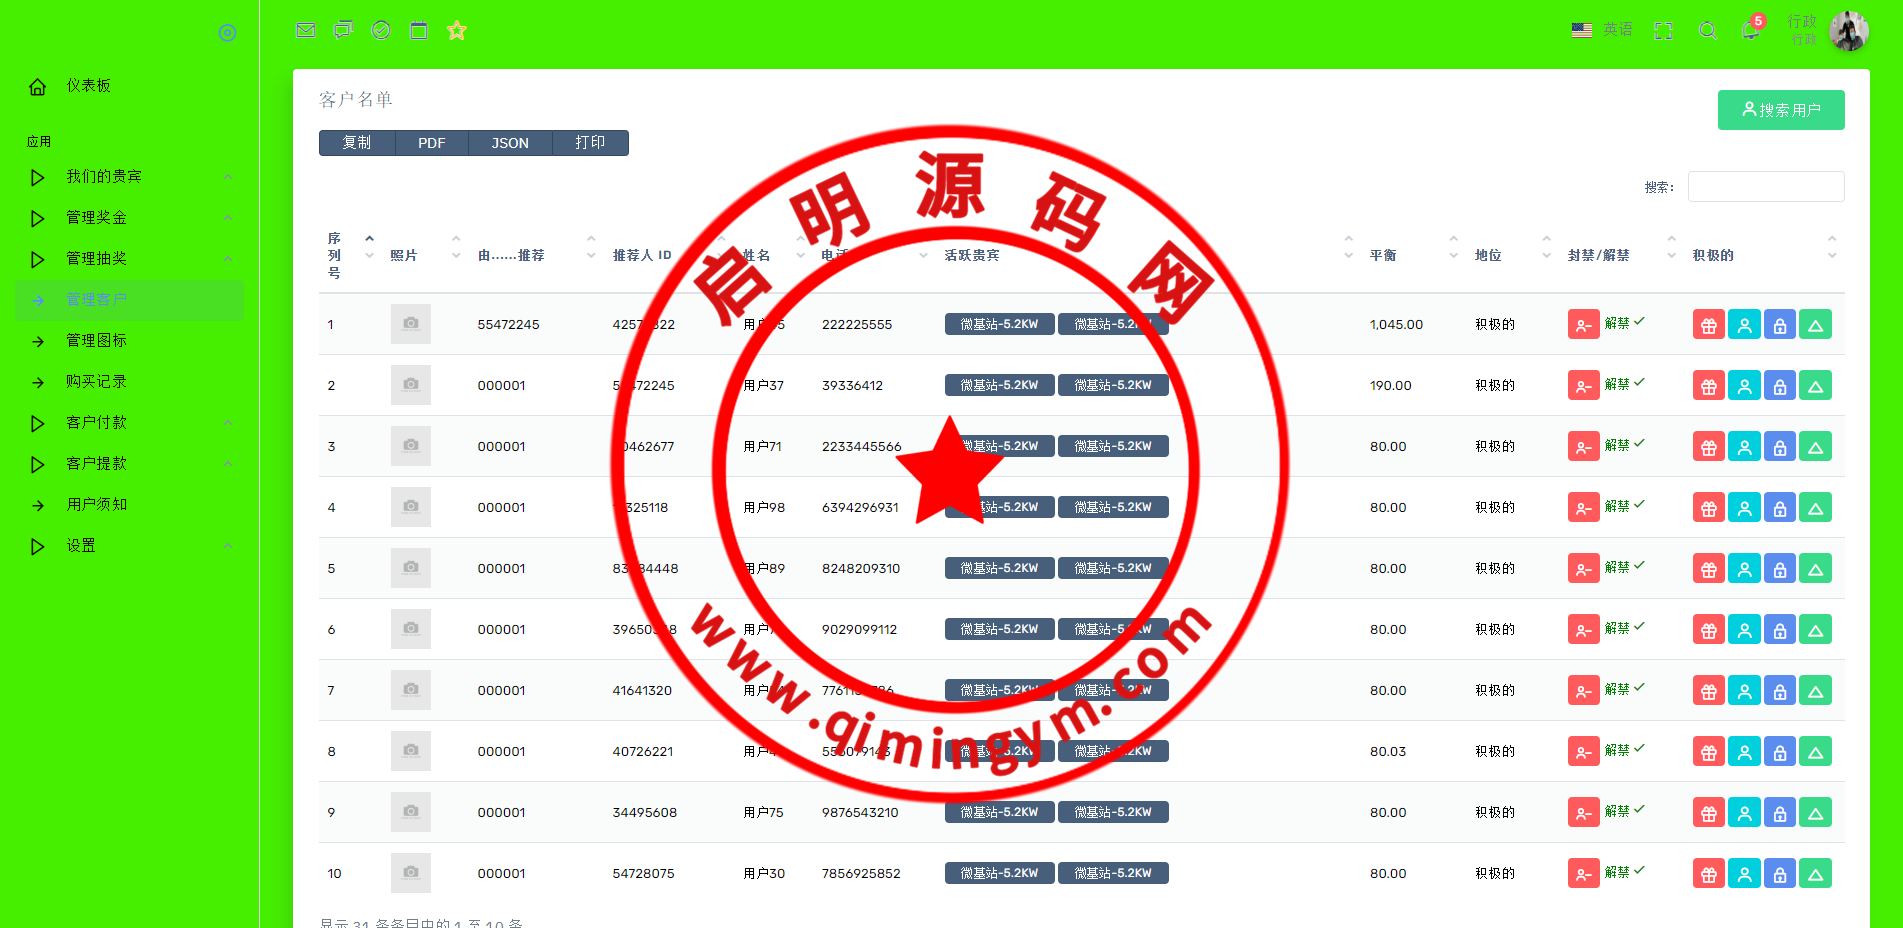Toggle sidebar collapse circle icon
This screenshot has height=928, width=1903.
click(228, 33)
